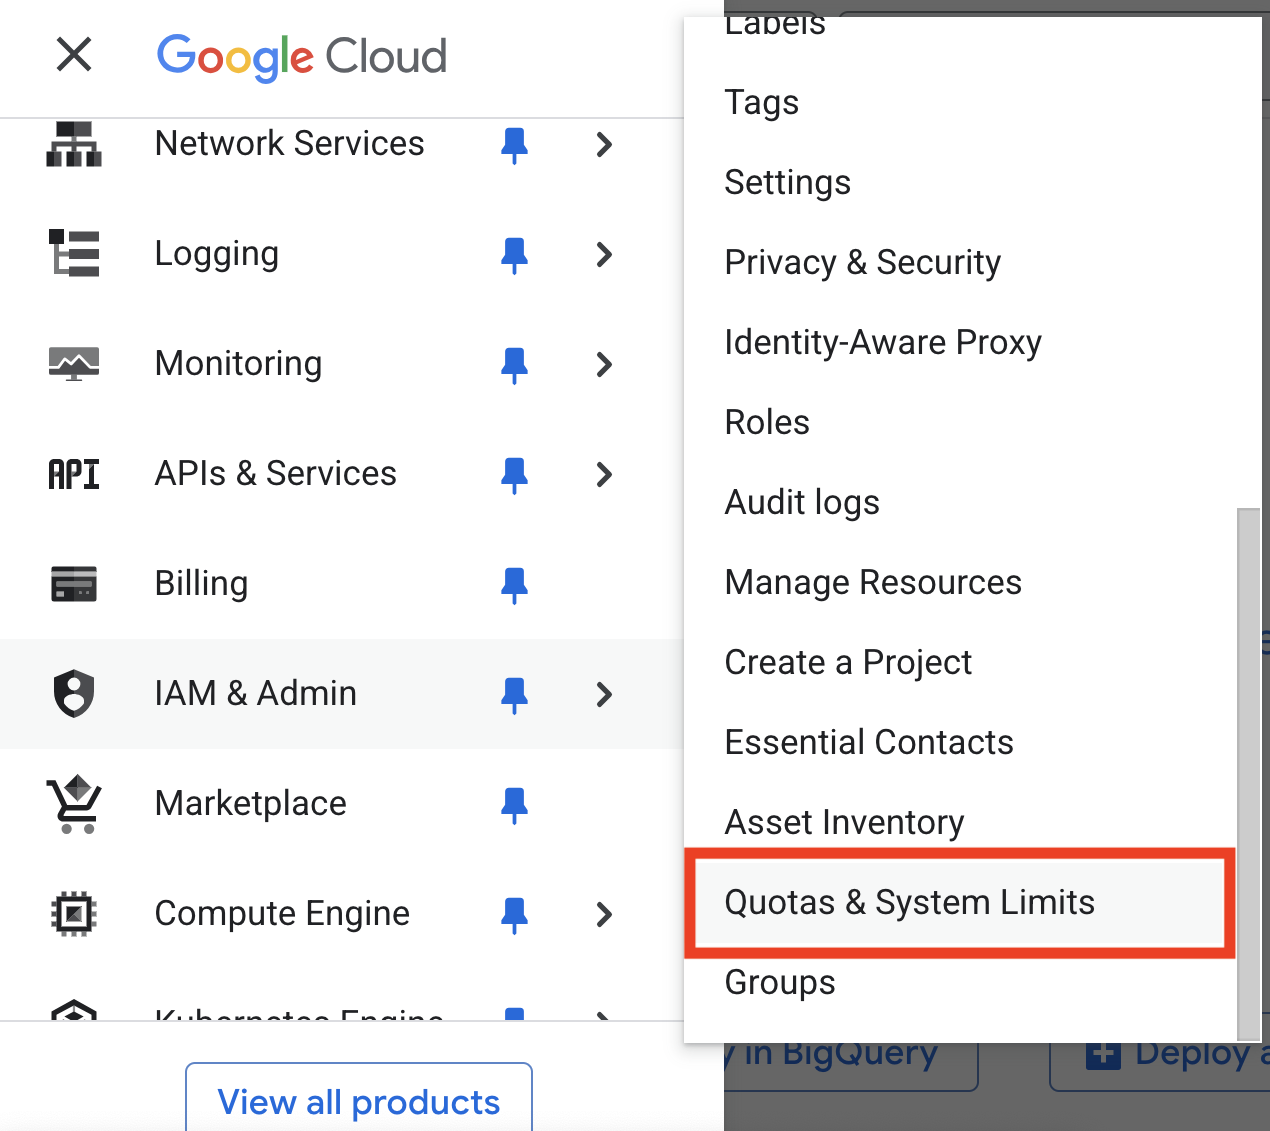This screenshot has height=1131, width=1270.
Task: Click the IAM & Admin shield icon
Action: click(74, 694)
